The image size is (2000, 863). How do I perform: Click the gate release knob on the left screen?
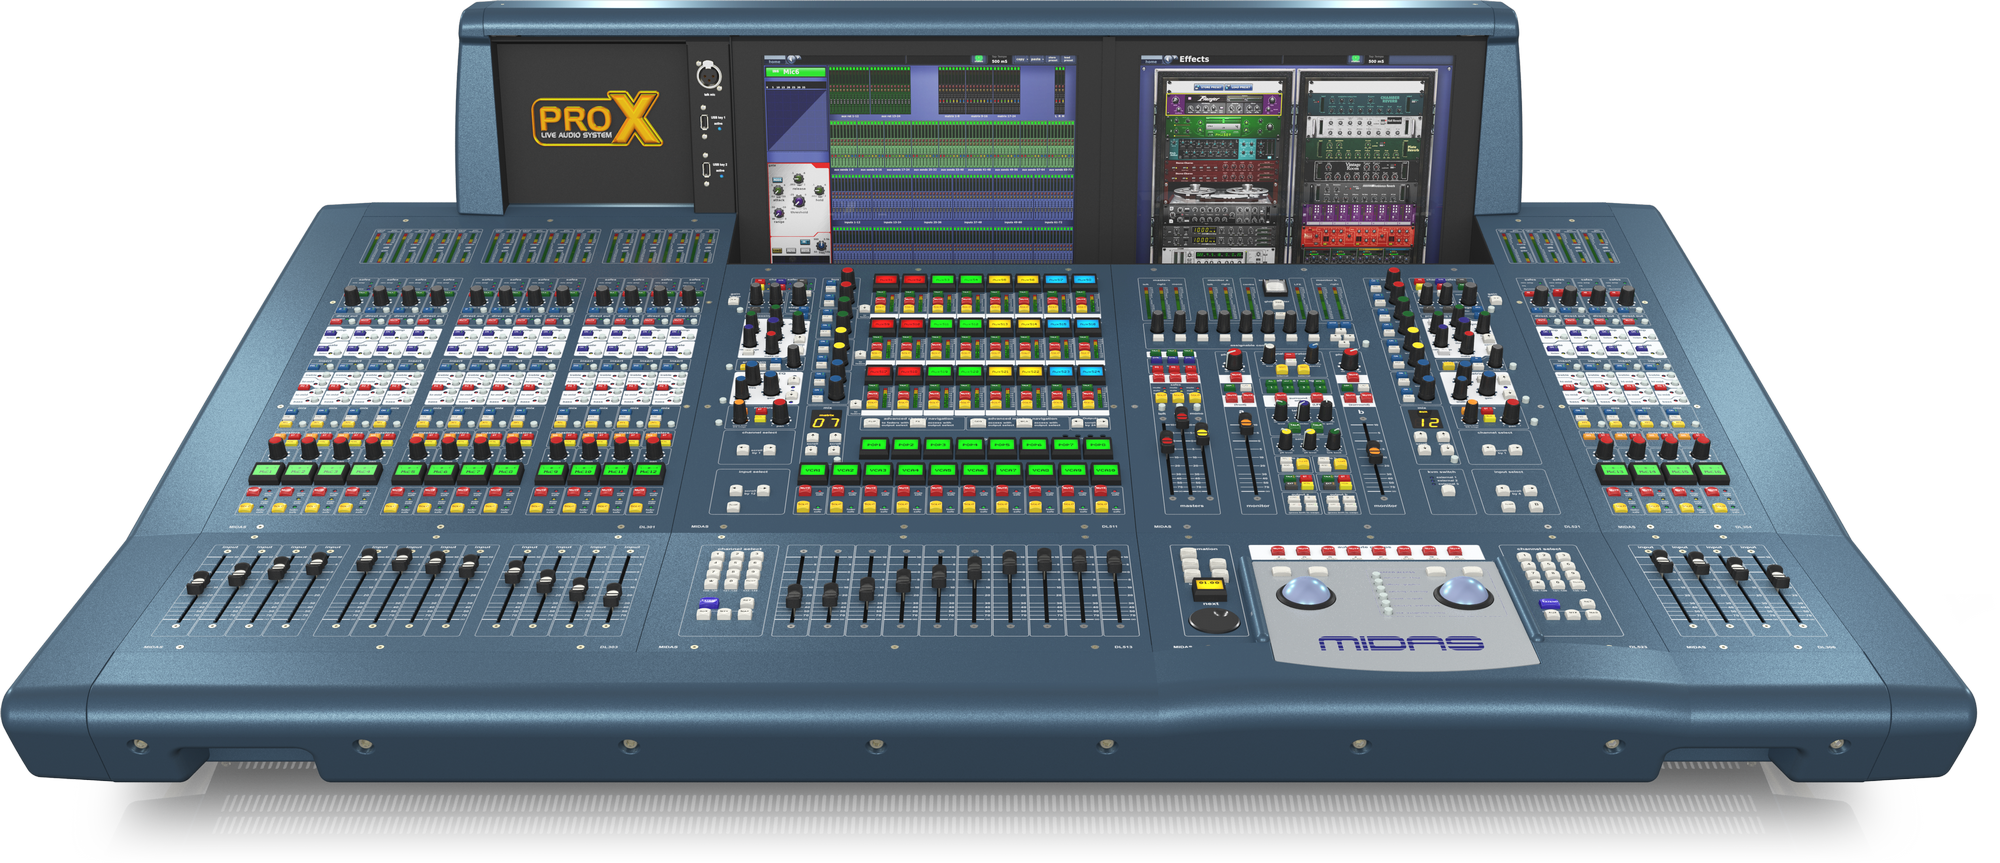click(798, 179)
